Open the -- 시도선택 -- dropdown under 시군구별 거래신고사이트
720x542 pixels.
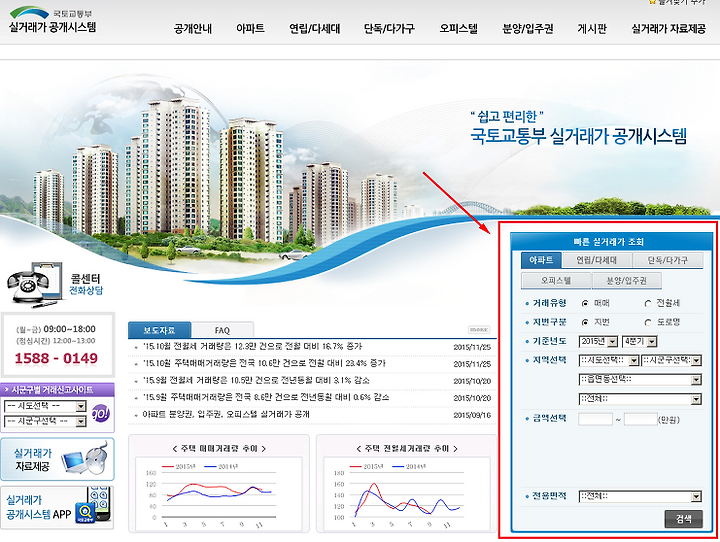tap(45, 406)
